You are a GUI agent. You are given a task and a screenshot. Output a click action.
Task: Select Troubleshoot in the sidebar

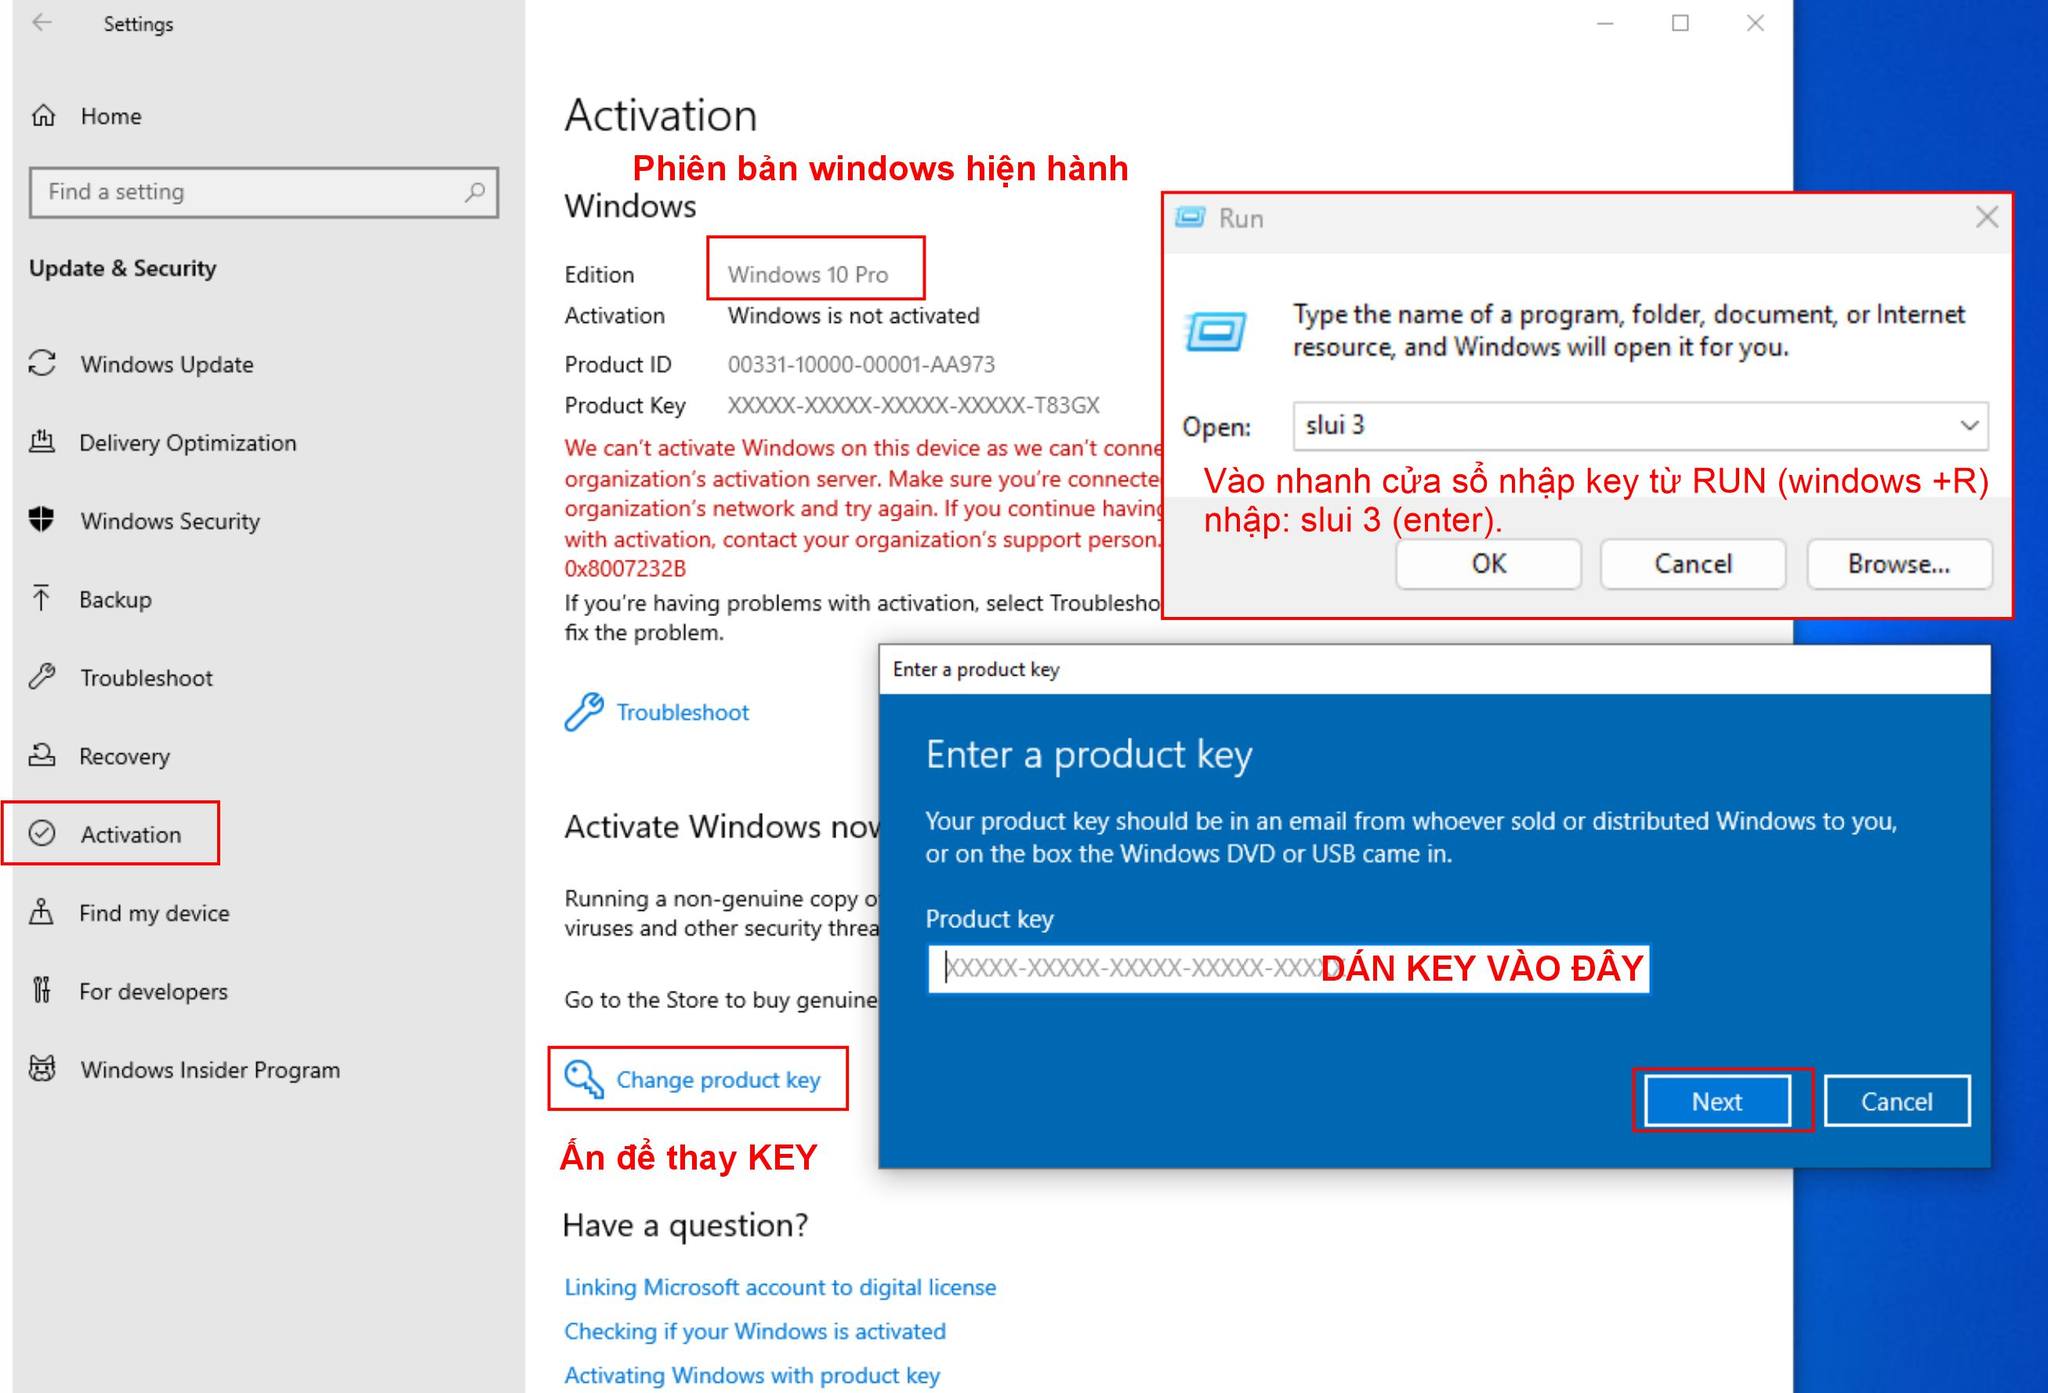(x=147, y=678)
